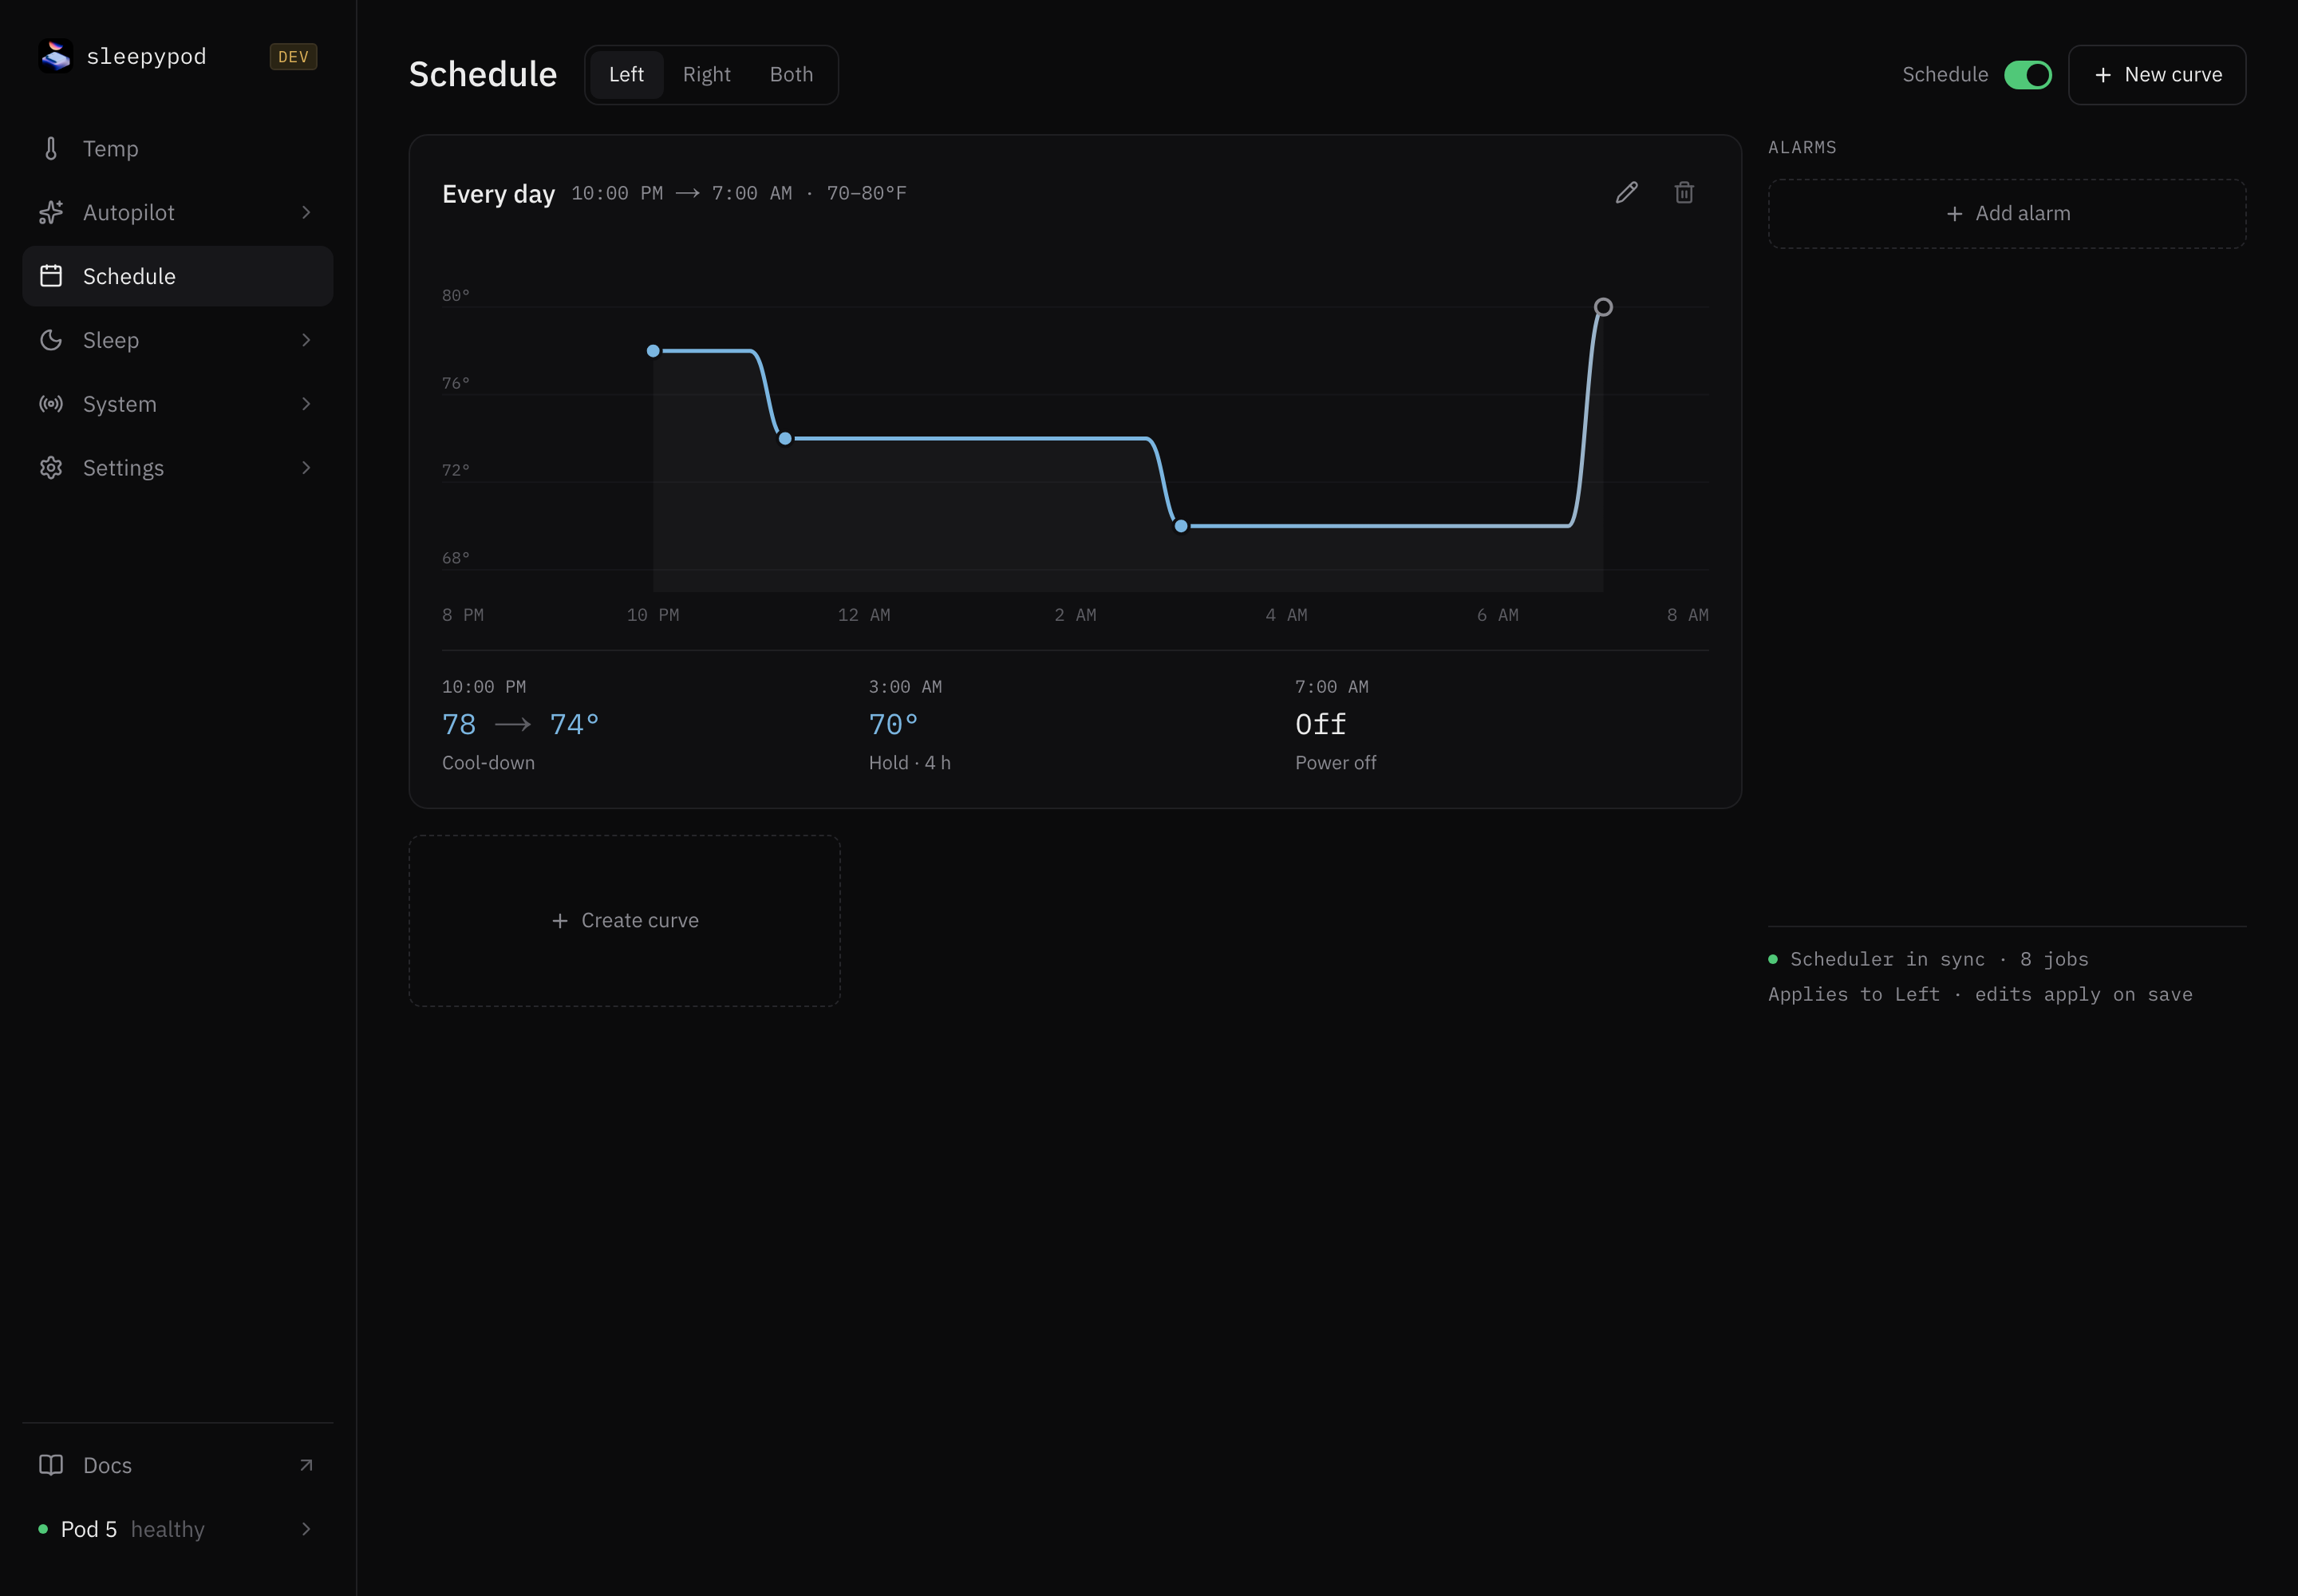Screen dimensions: 2298x1596
Task: Click the Autopilot sparkle icon
Action: pyautogui.click(x=51, y=213)
